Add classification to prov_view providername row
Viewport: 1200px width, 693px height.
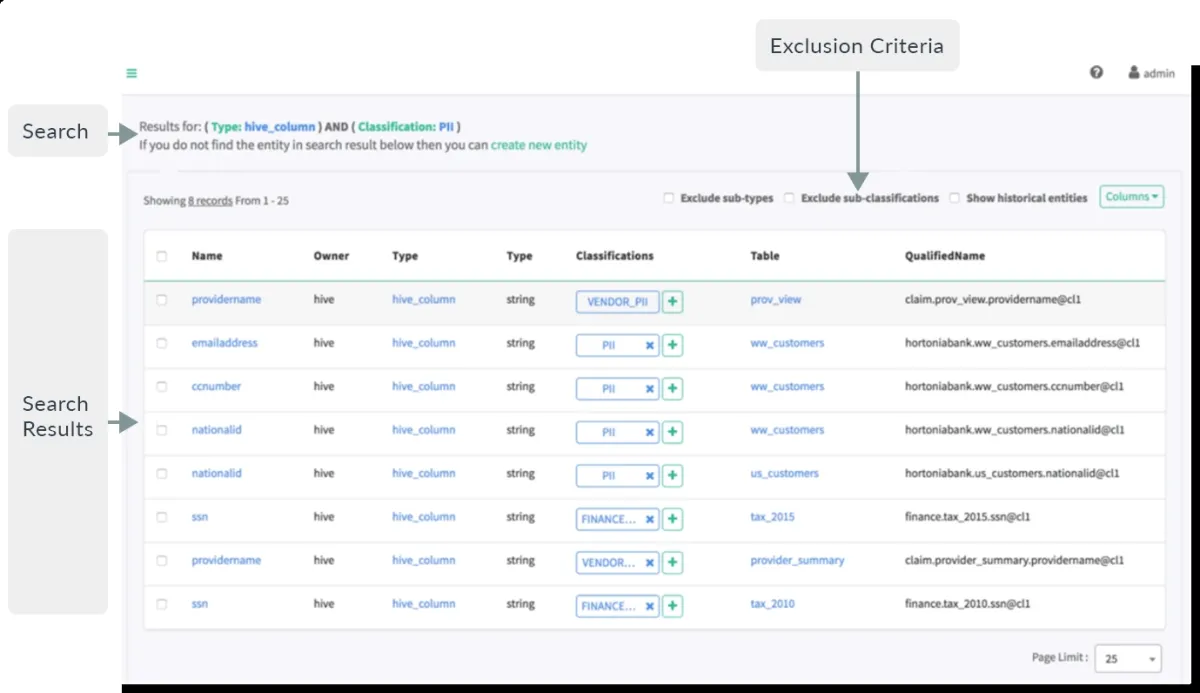click(672, 301)
